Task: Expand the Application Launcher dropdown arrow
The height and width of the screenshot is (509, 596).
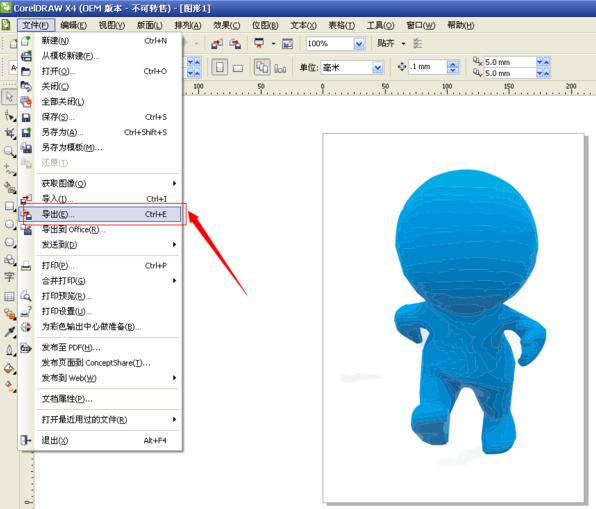Action: tap(273, 44)
